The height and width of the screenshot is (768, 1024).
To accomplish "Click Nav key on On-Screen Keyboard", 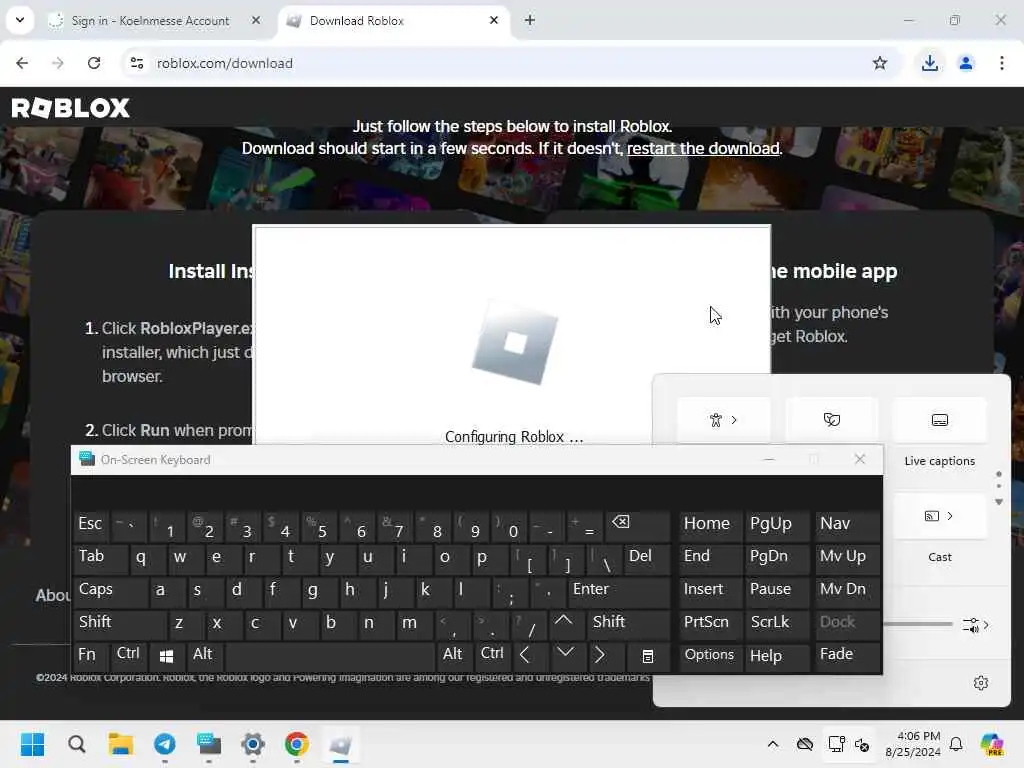I will pyautogui.click(x=846, y=525).
